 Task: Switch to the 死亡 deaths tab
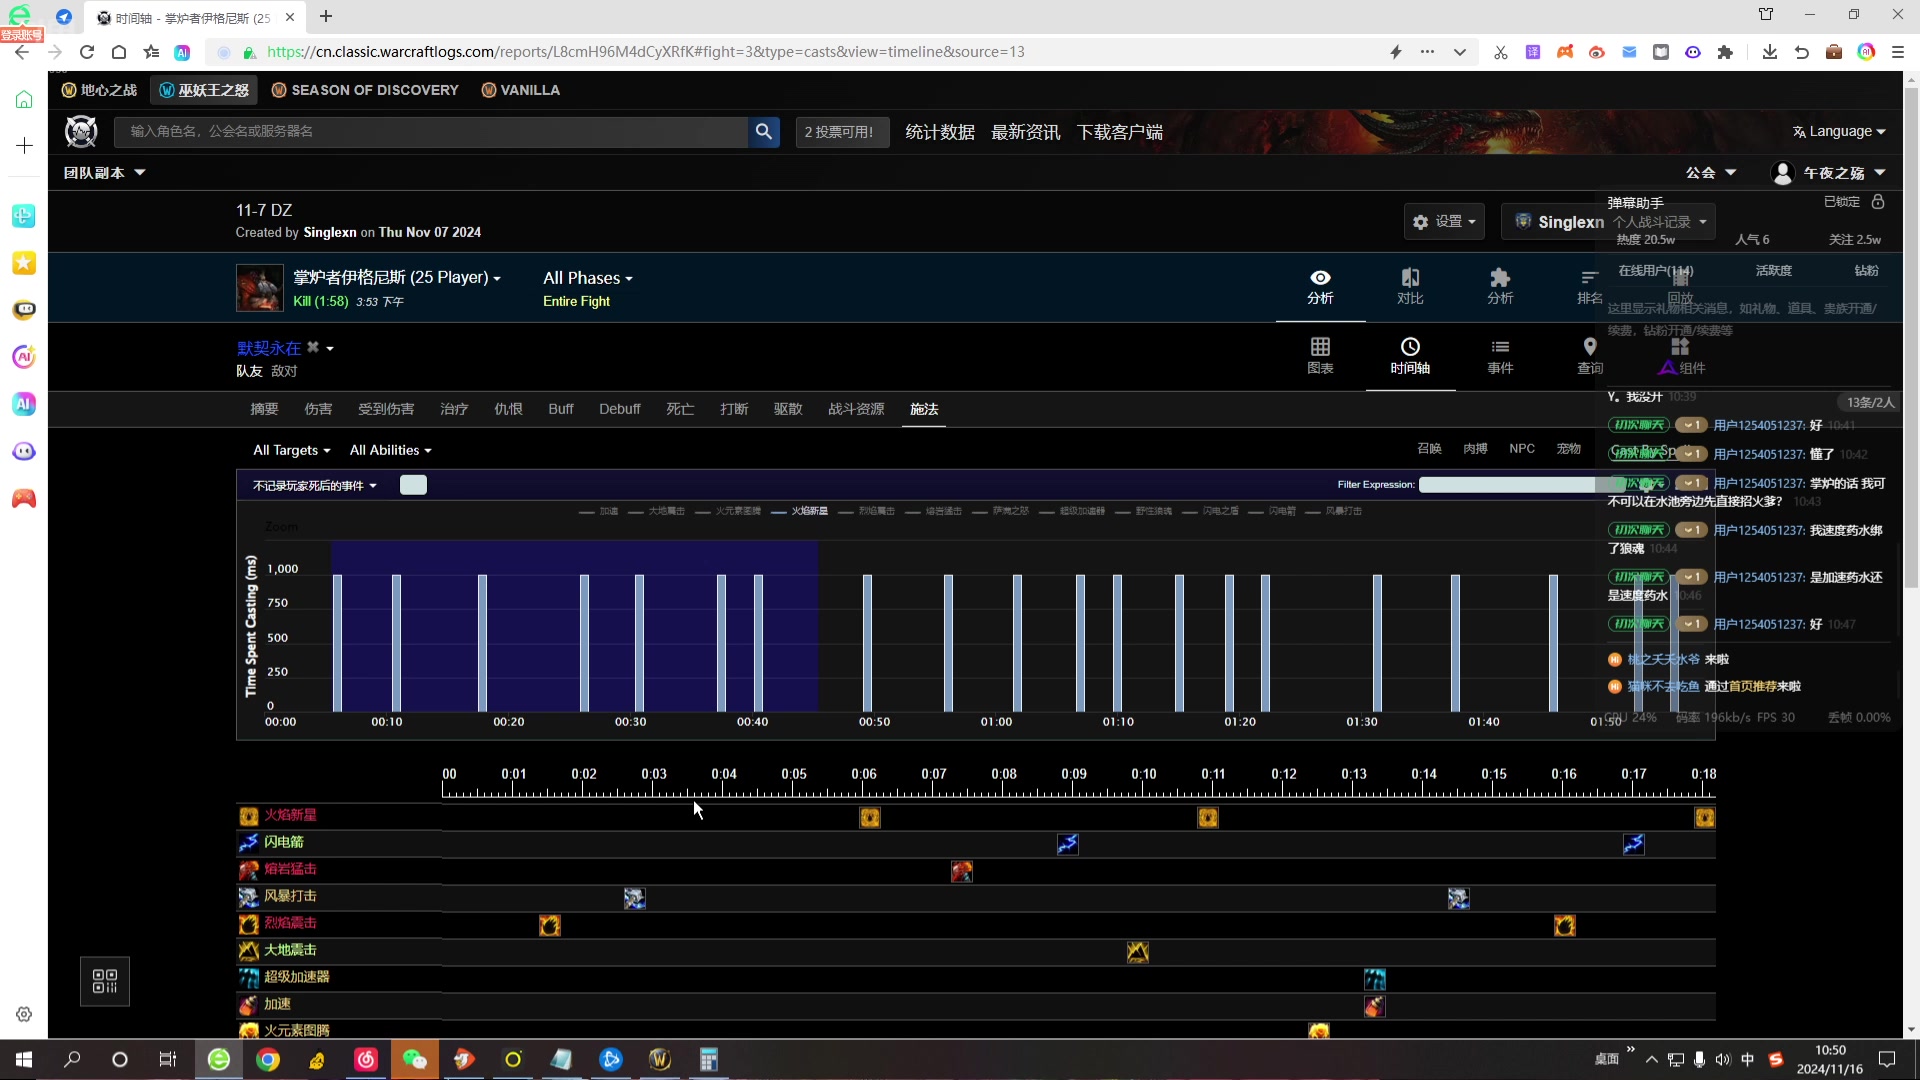point(680,409)
